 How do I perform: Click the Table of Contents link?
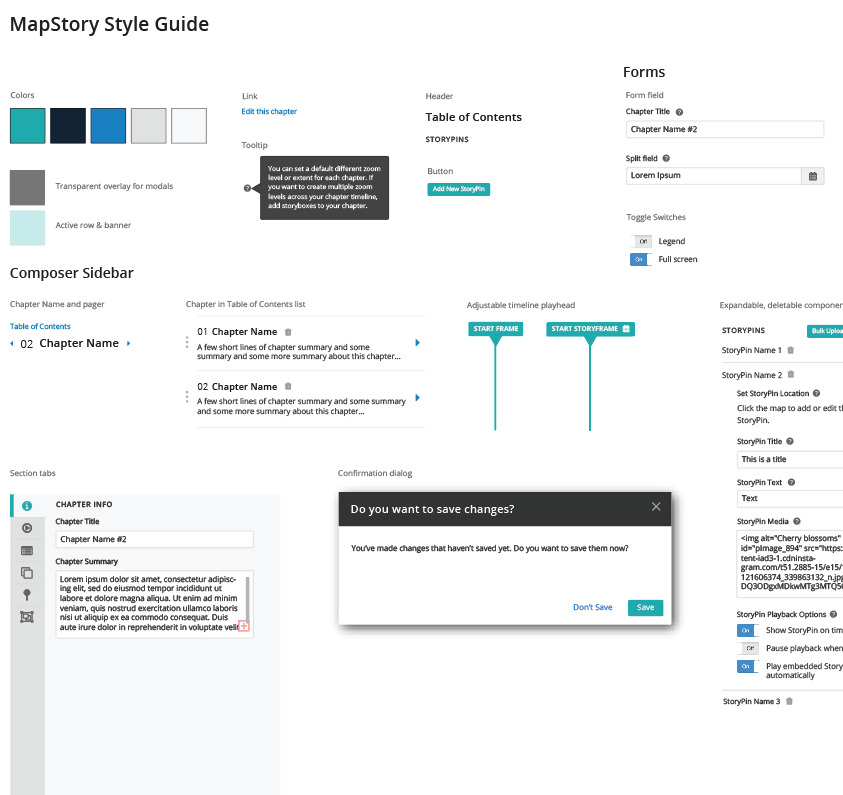[40, 326]
